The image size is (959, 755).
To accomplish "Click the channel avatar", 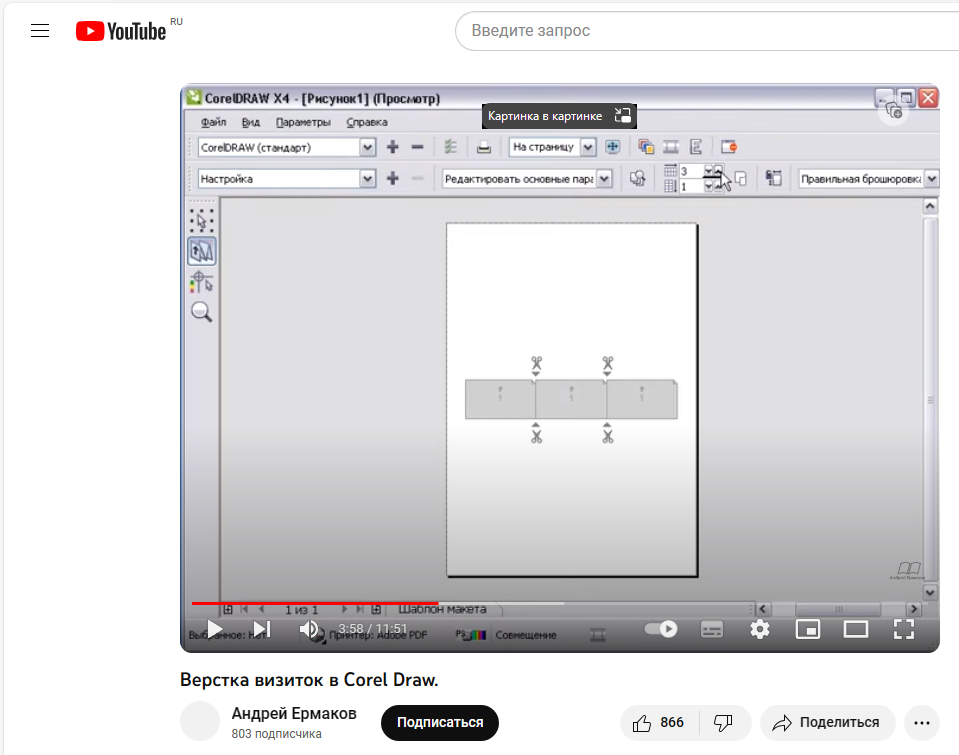I will point(200,721).
